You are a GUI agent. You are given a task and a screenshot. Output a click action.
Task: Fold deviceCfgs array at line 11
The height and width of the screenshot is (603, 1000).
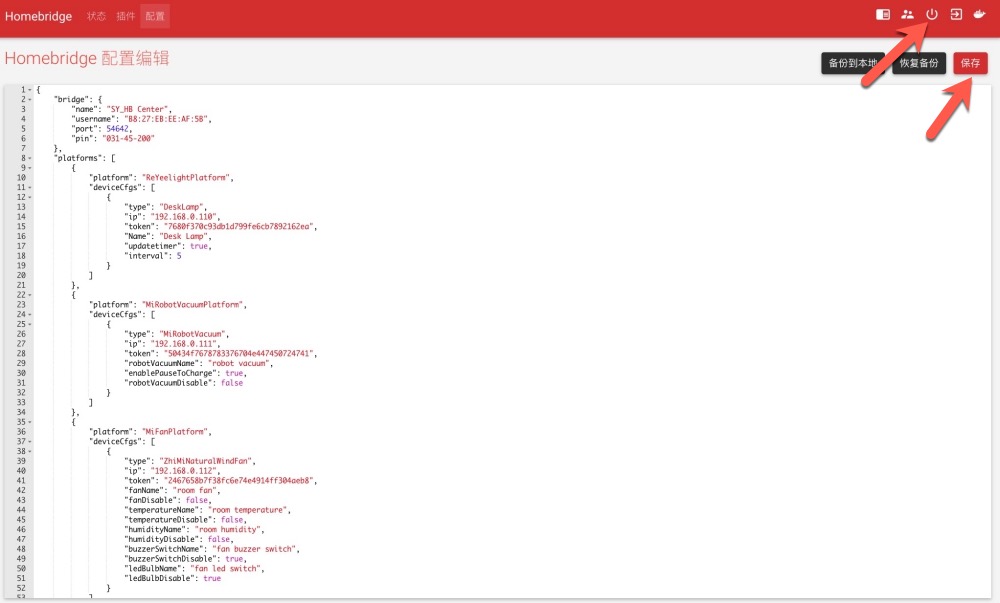click(x=30, y=187)
